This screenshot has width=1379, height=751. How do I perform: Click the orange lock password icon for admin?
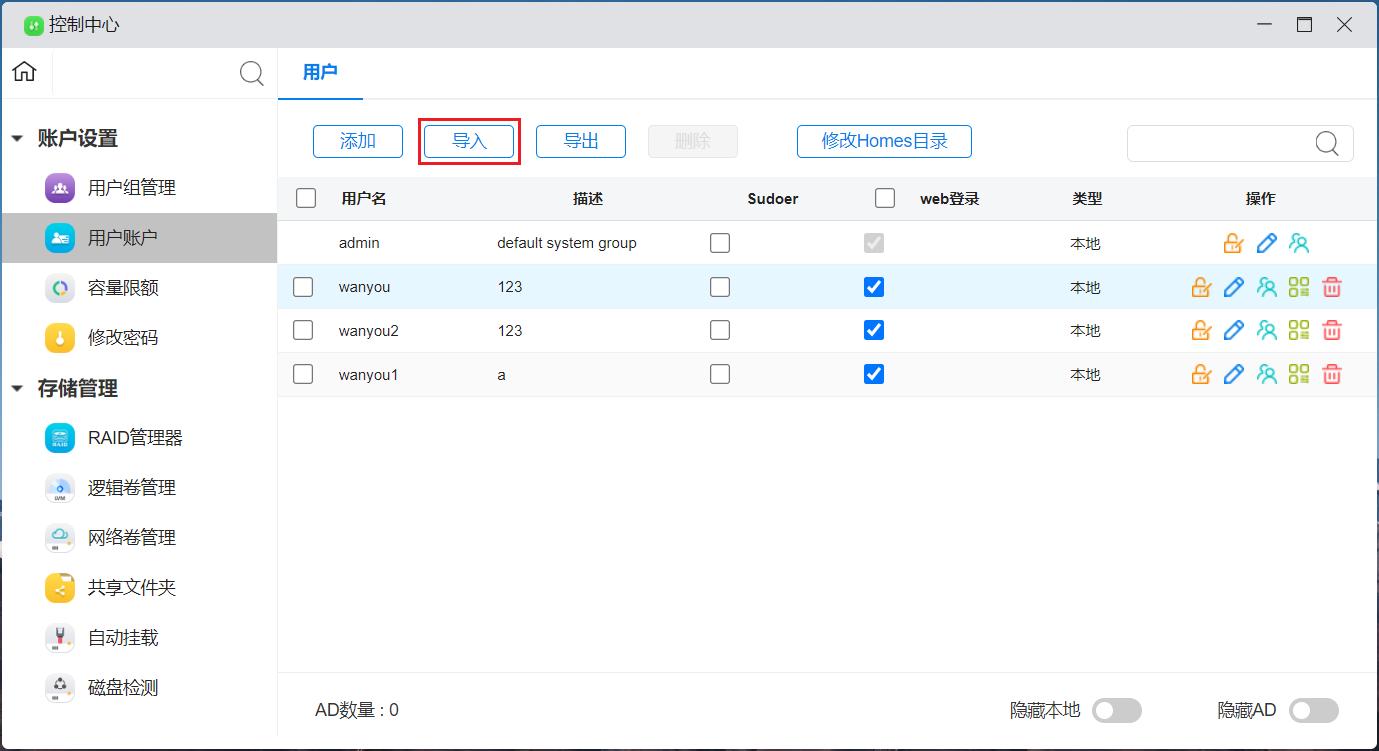[x=1234, y=243]
